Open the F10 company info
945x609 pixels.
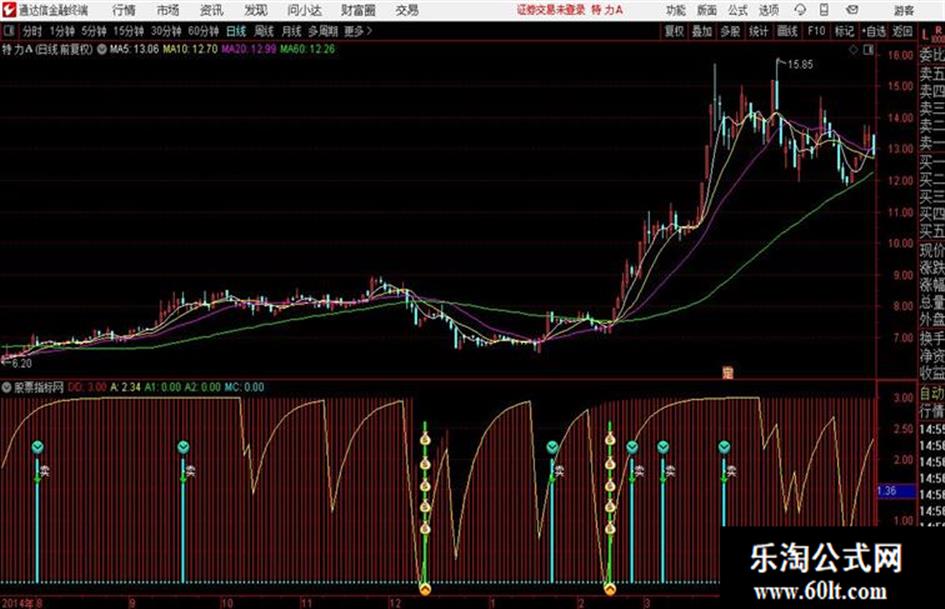(x=817, y=31)
